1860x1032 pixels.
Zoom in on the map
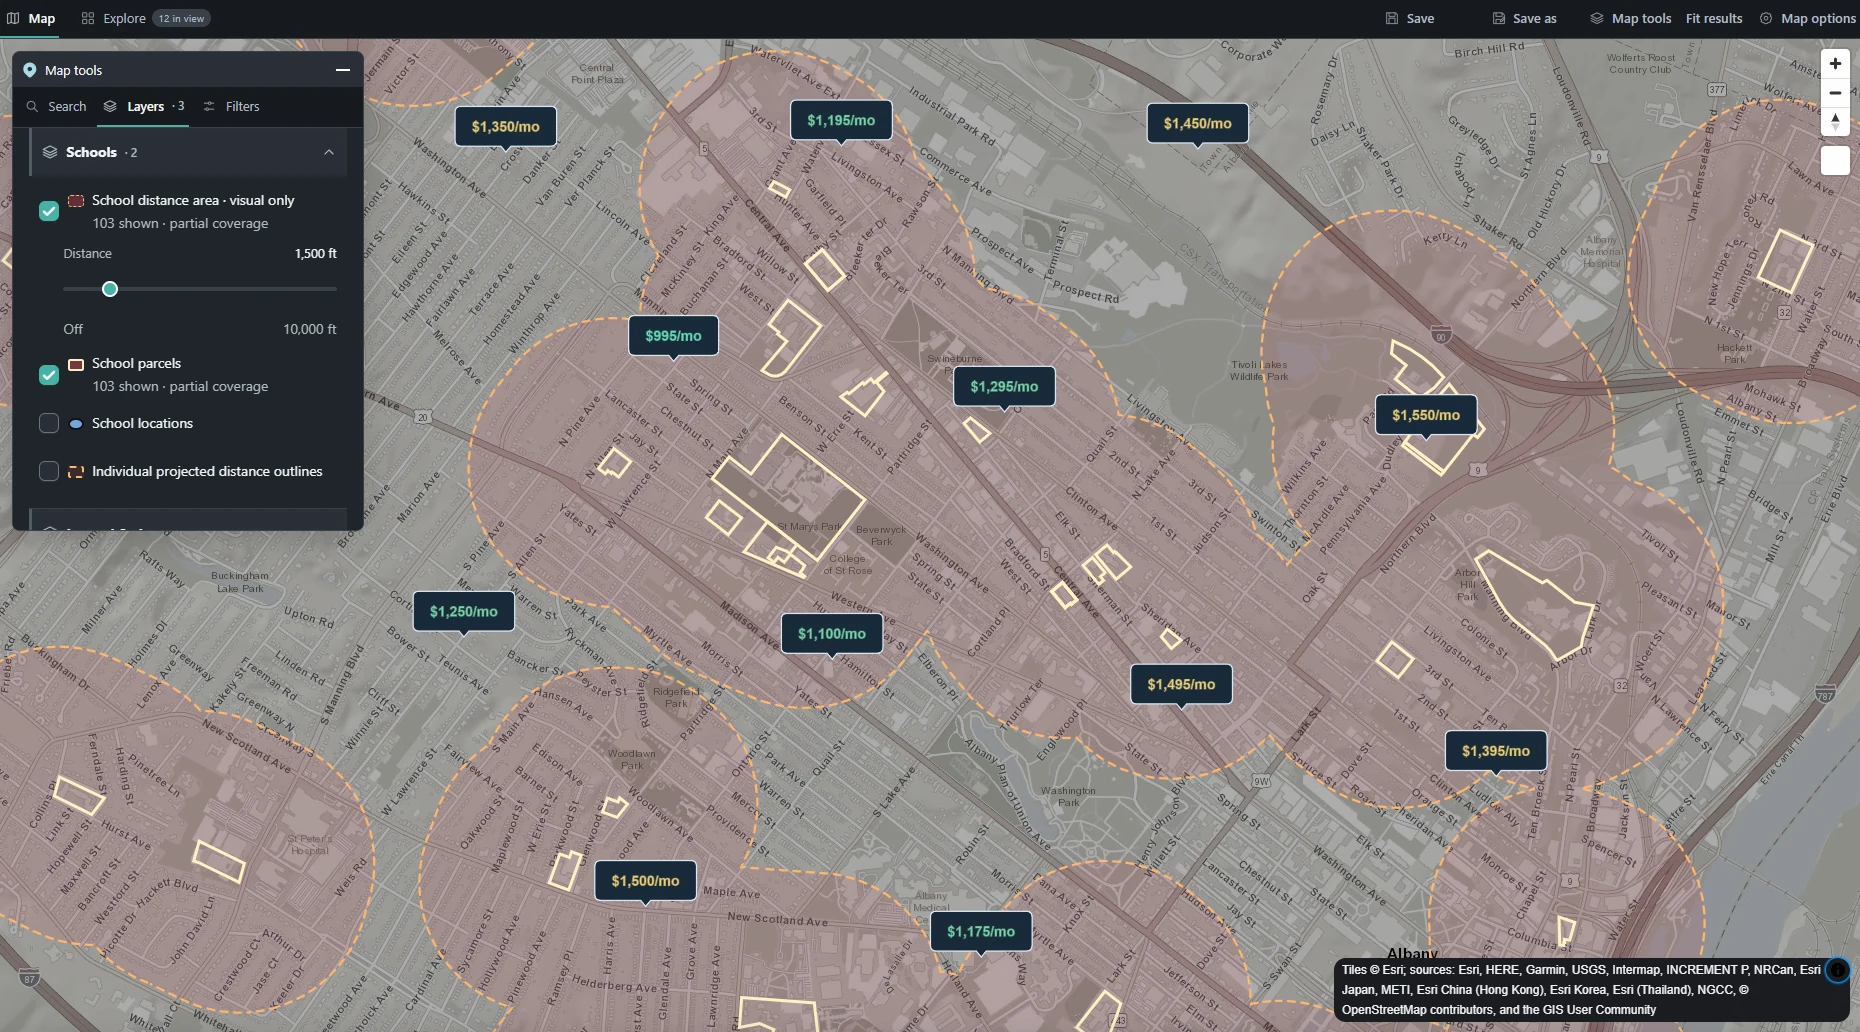pos(1835,64)
